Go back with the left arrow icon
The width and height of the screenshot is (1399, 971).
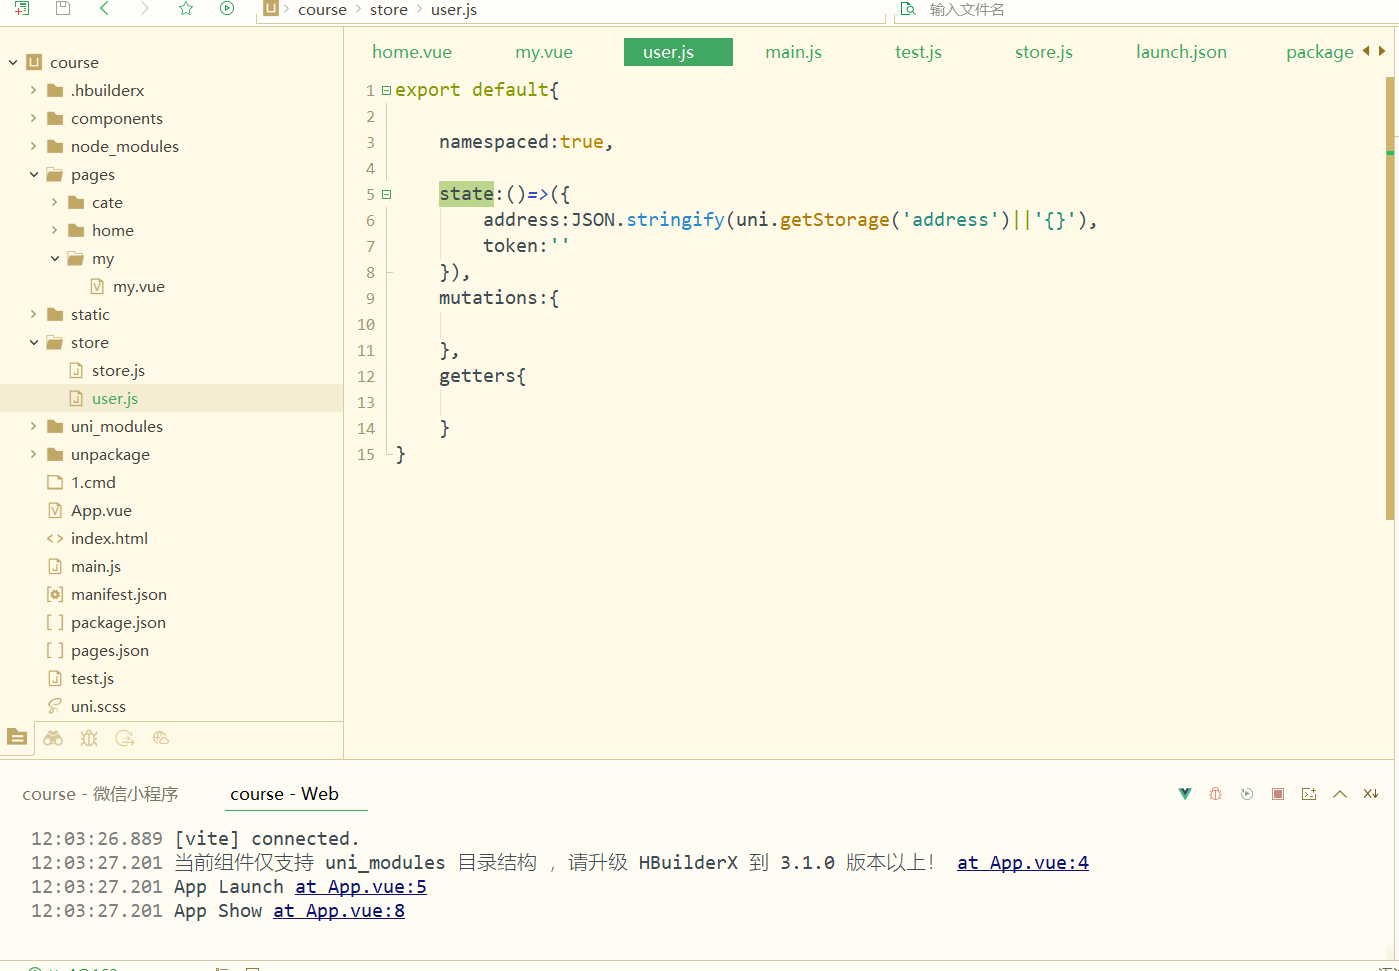tap(104, 8)
